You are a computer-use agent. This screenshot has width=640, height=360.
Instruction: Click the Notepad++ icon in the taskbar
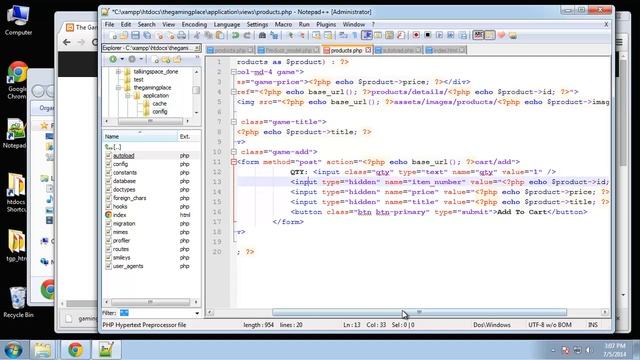click(106, 350)
